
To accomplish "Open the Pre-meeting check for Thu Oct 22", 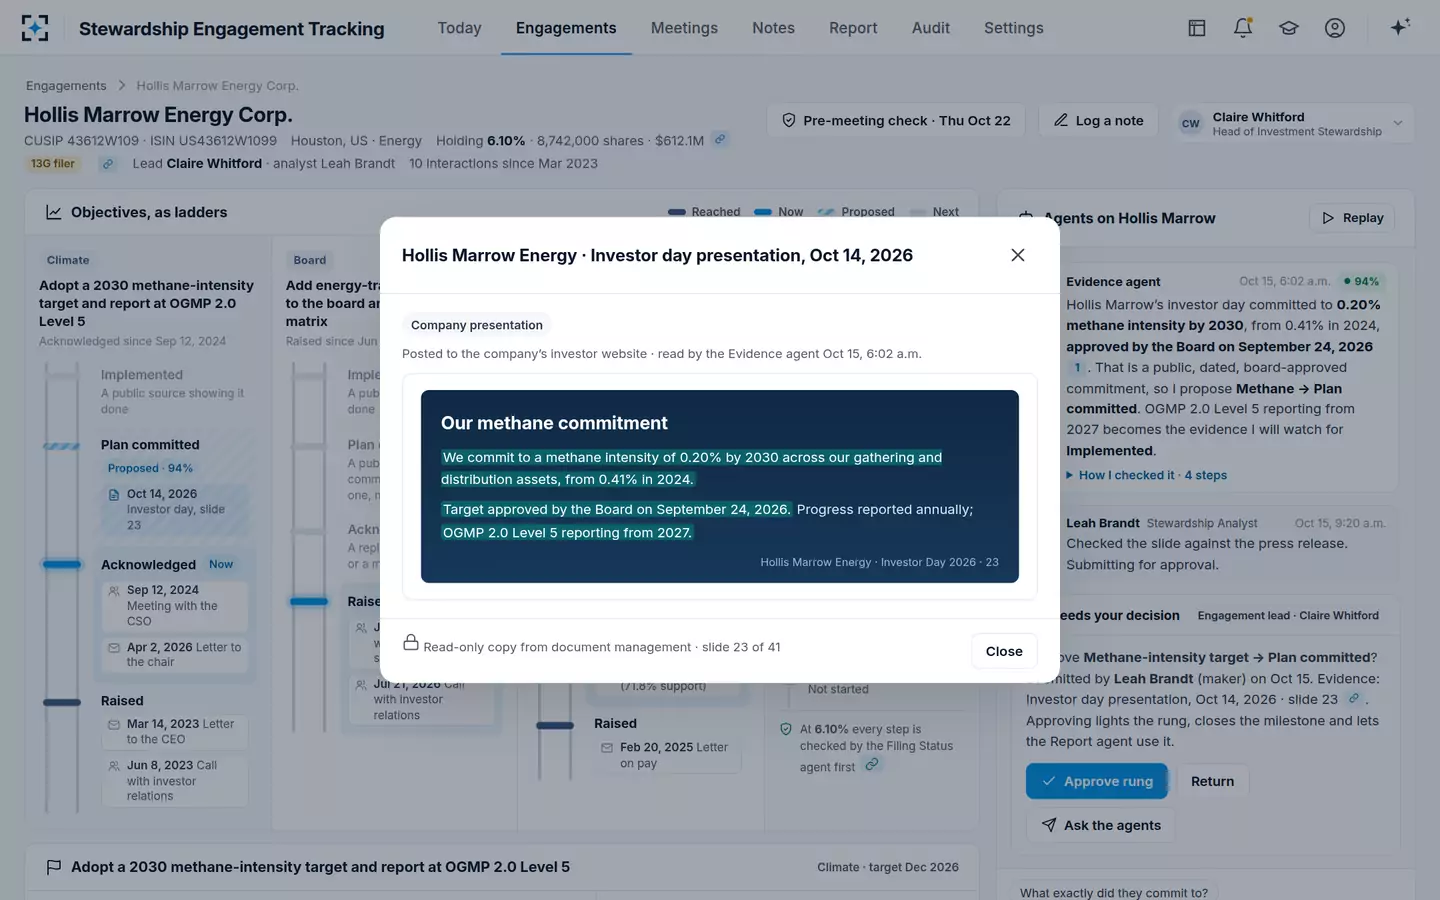I will [896, 121].
